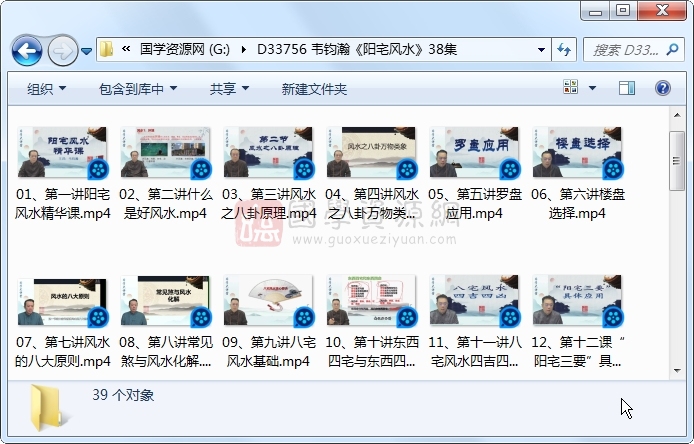Open the view options dropdown arrow
This screenshot has height=444, width=694.
coord(592,88)
